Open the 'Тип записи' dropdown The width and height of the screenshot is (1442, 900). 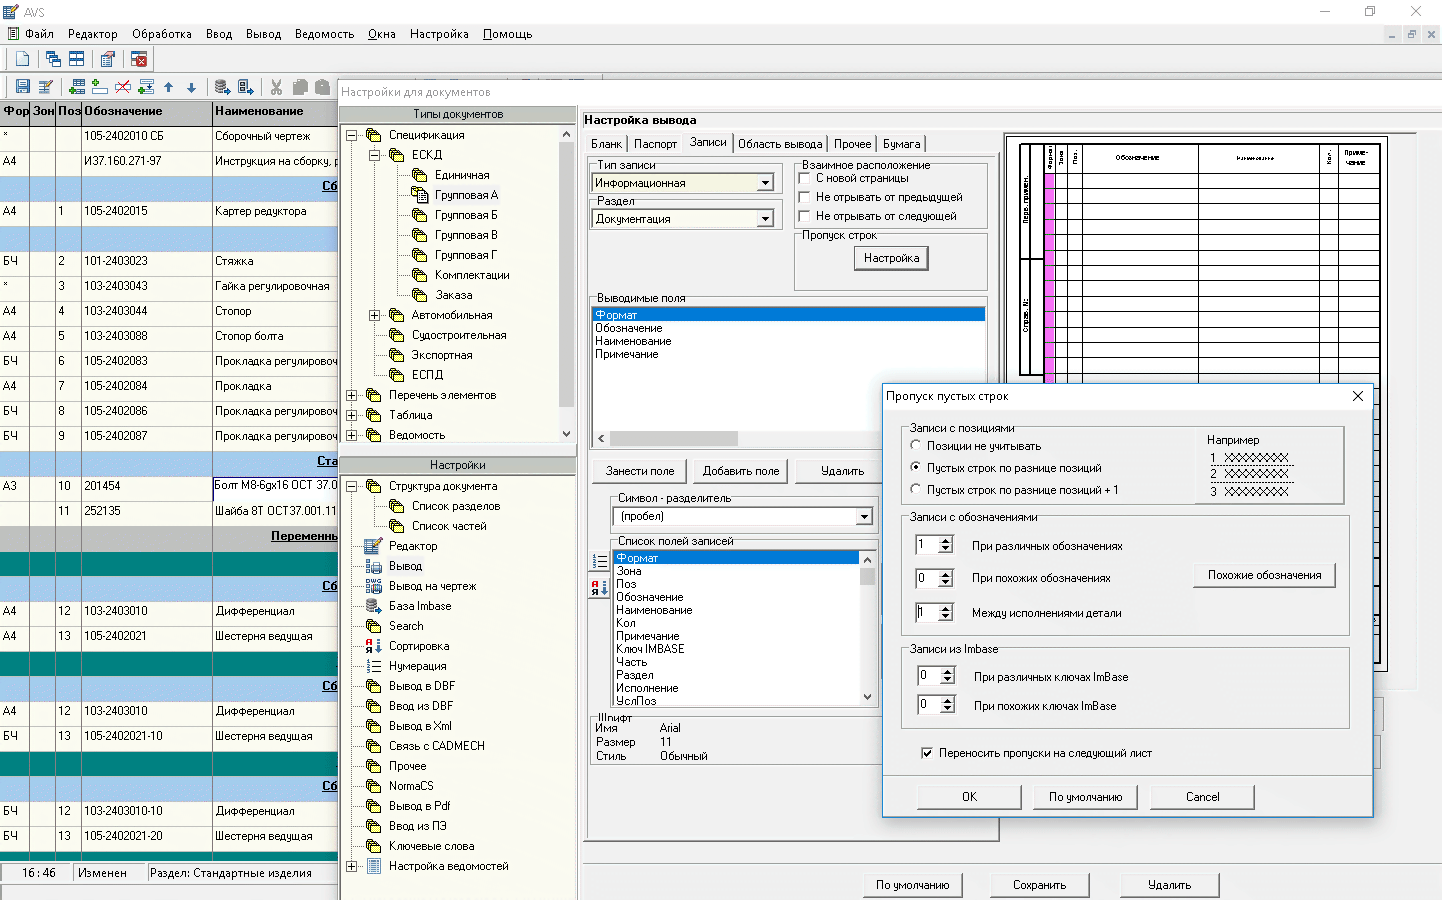(x=765, y=183)
